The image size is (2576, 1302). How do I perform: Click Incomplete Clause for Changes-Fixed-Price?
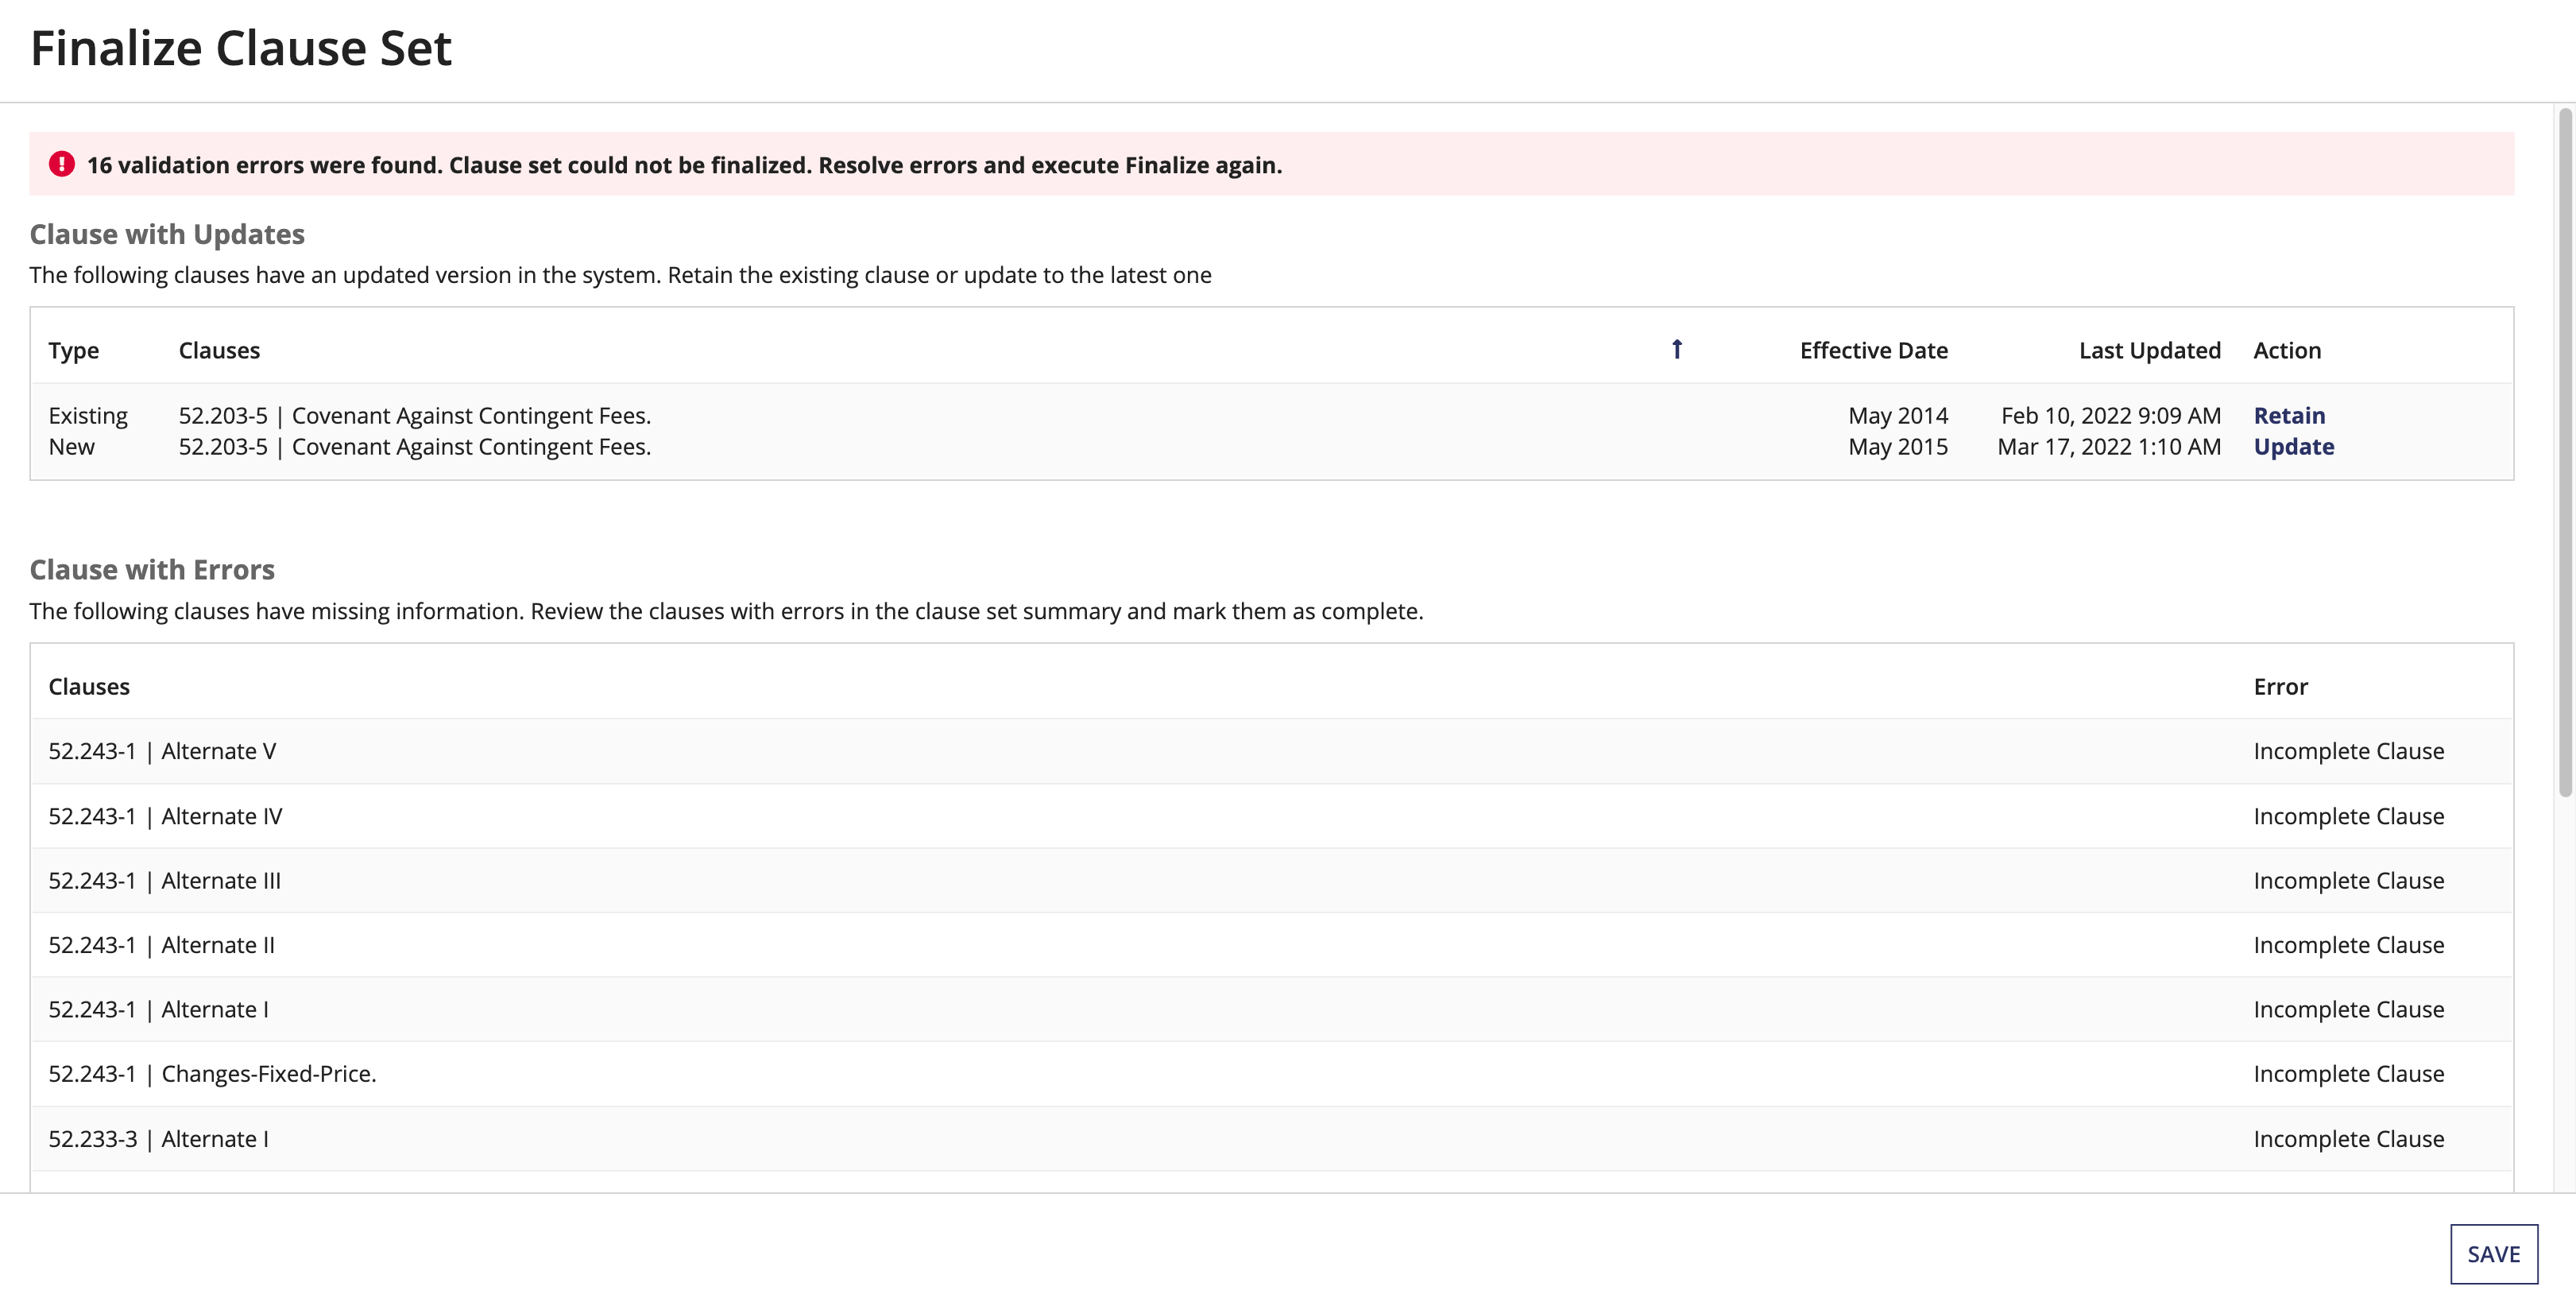click(2348, 1074)
